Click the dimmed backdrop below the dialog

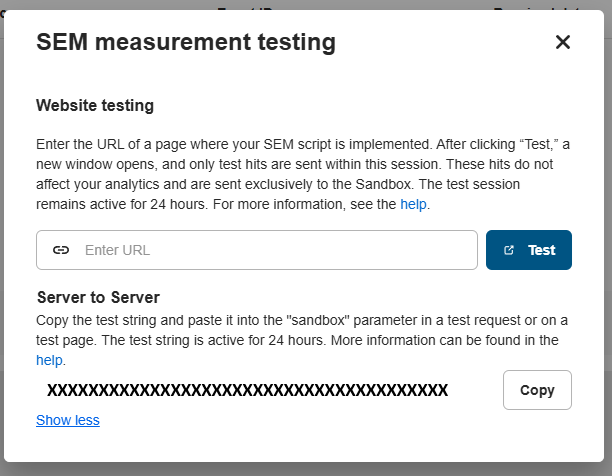coord(306,469)
